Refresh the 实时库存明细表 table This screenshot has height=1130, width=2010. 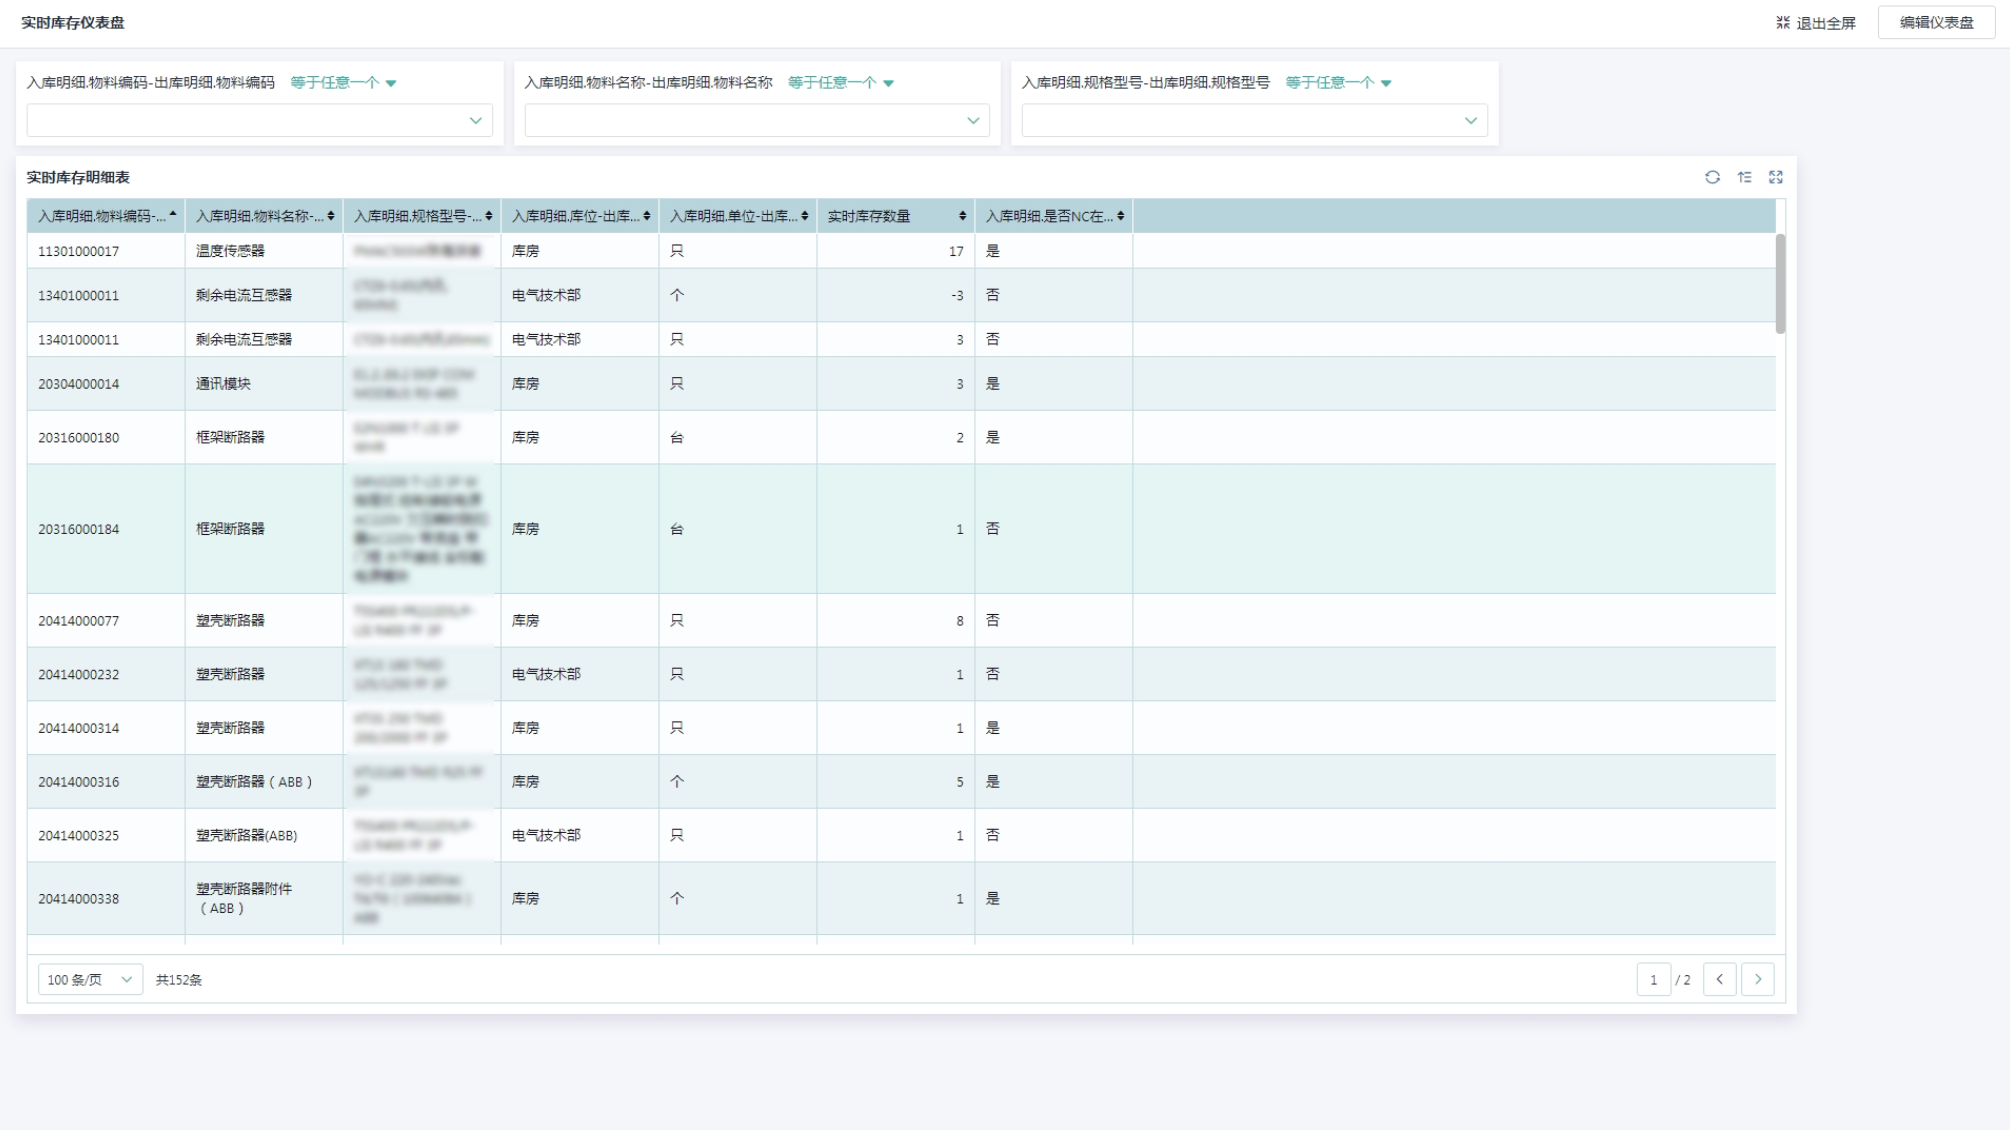pos(1712,177)
